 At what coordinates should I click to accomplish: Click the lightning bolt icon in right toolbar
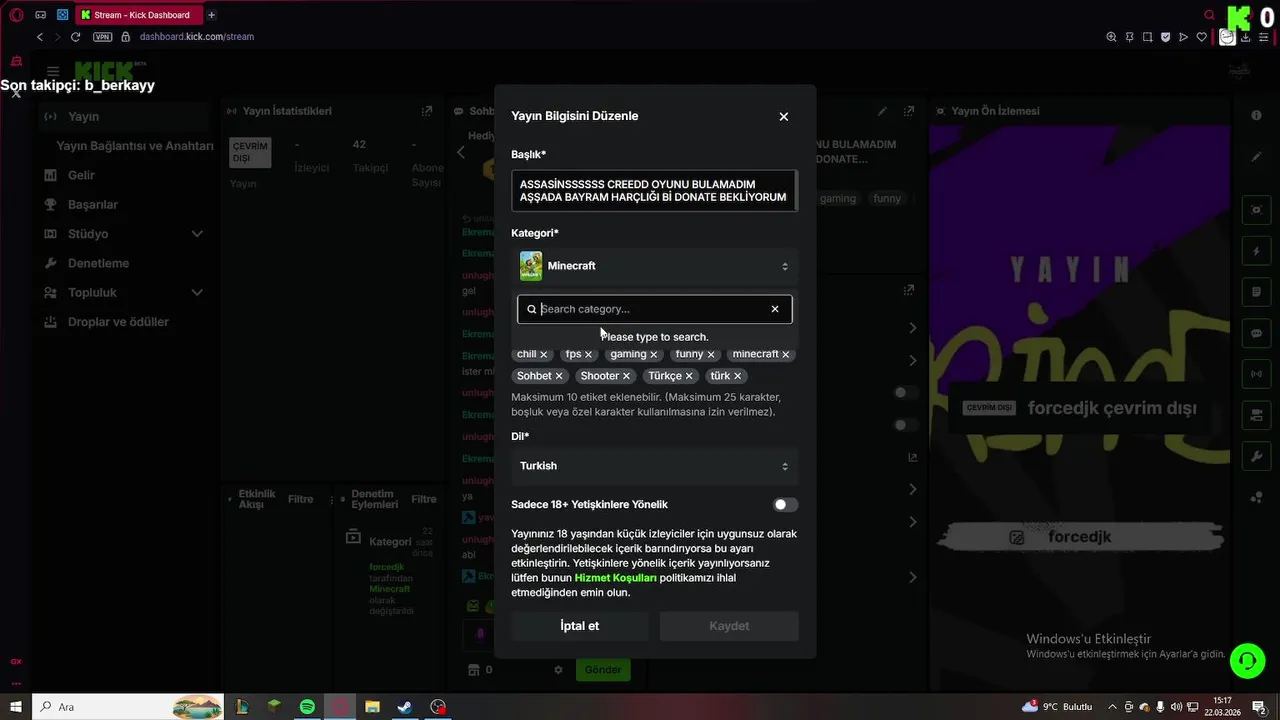coord(1257,251)
